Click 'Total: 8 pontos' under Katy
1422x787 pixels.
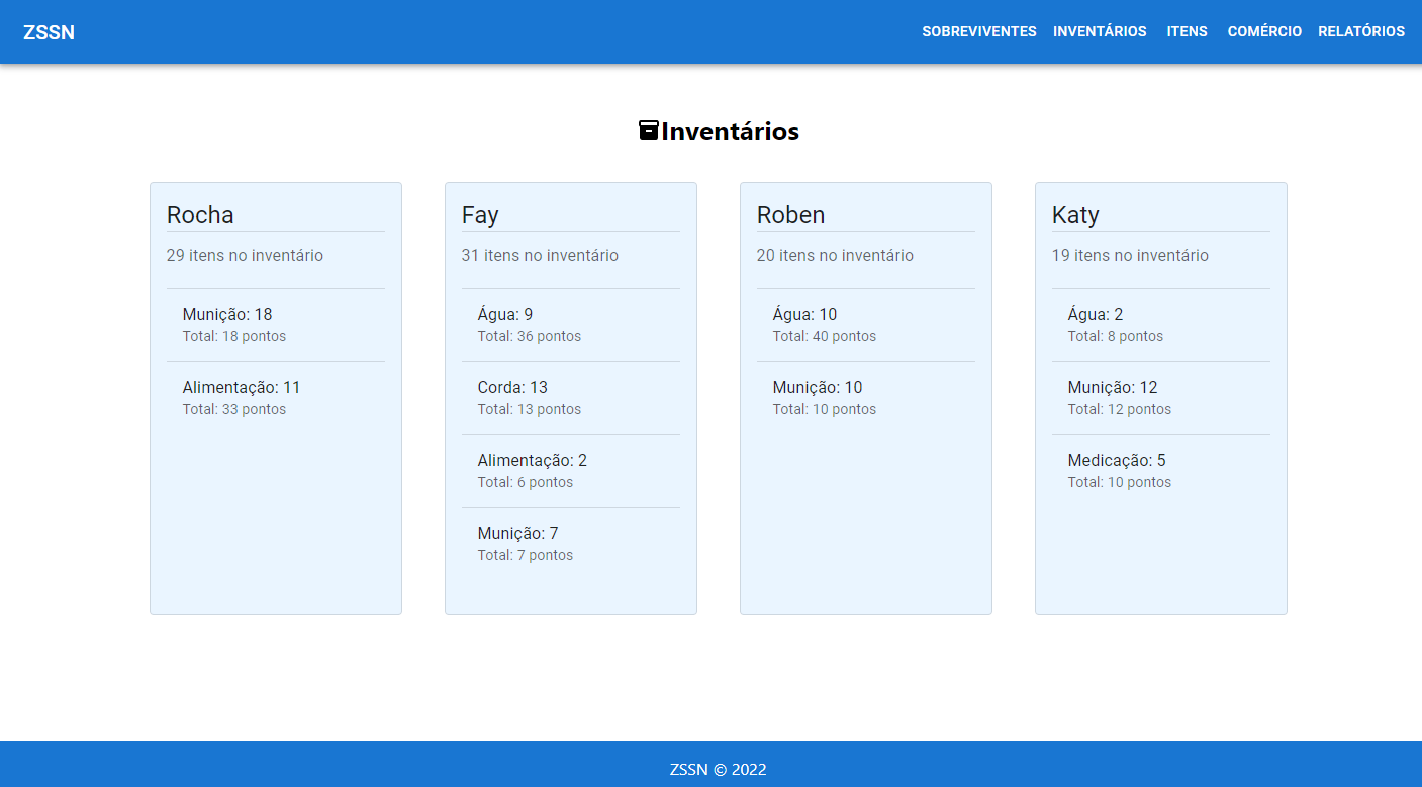[1115, 336]
